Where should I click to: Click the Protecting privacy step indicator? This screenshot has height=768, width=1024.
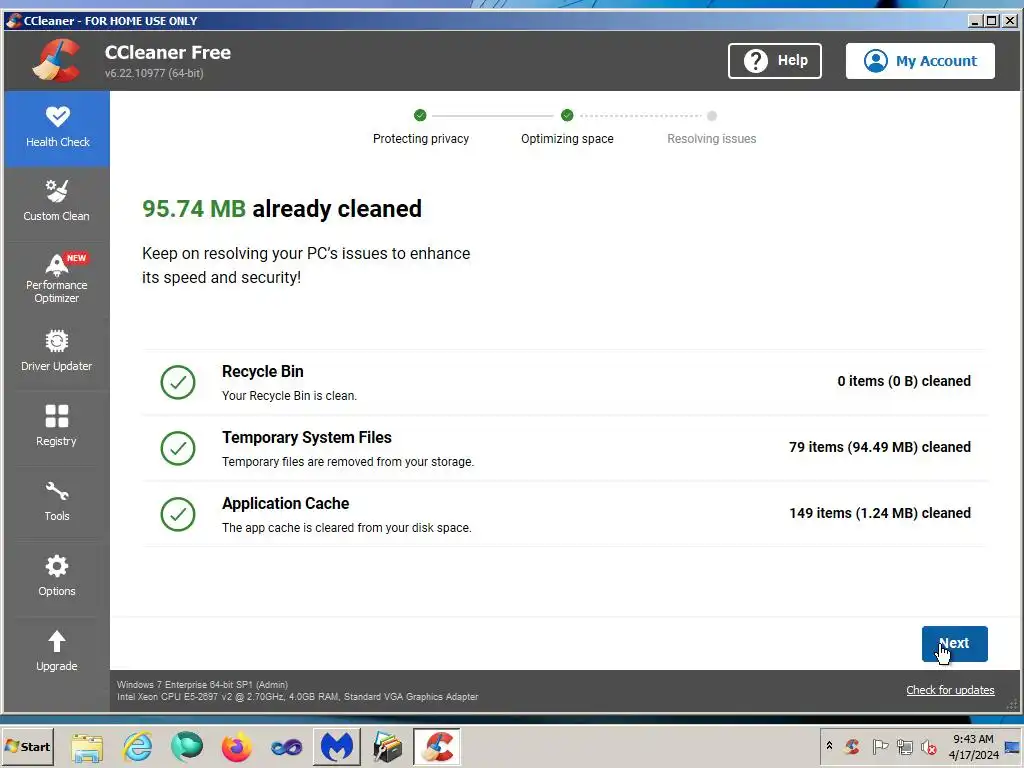tap(420, 116)
